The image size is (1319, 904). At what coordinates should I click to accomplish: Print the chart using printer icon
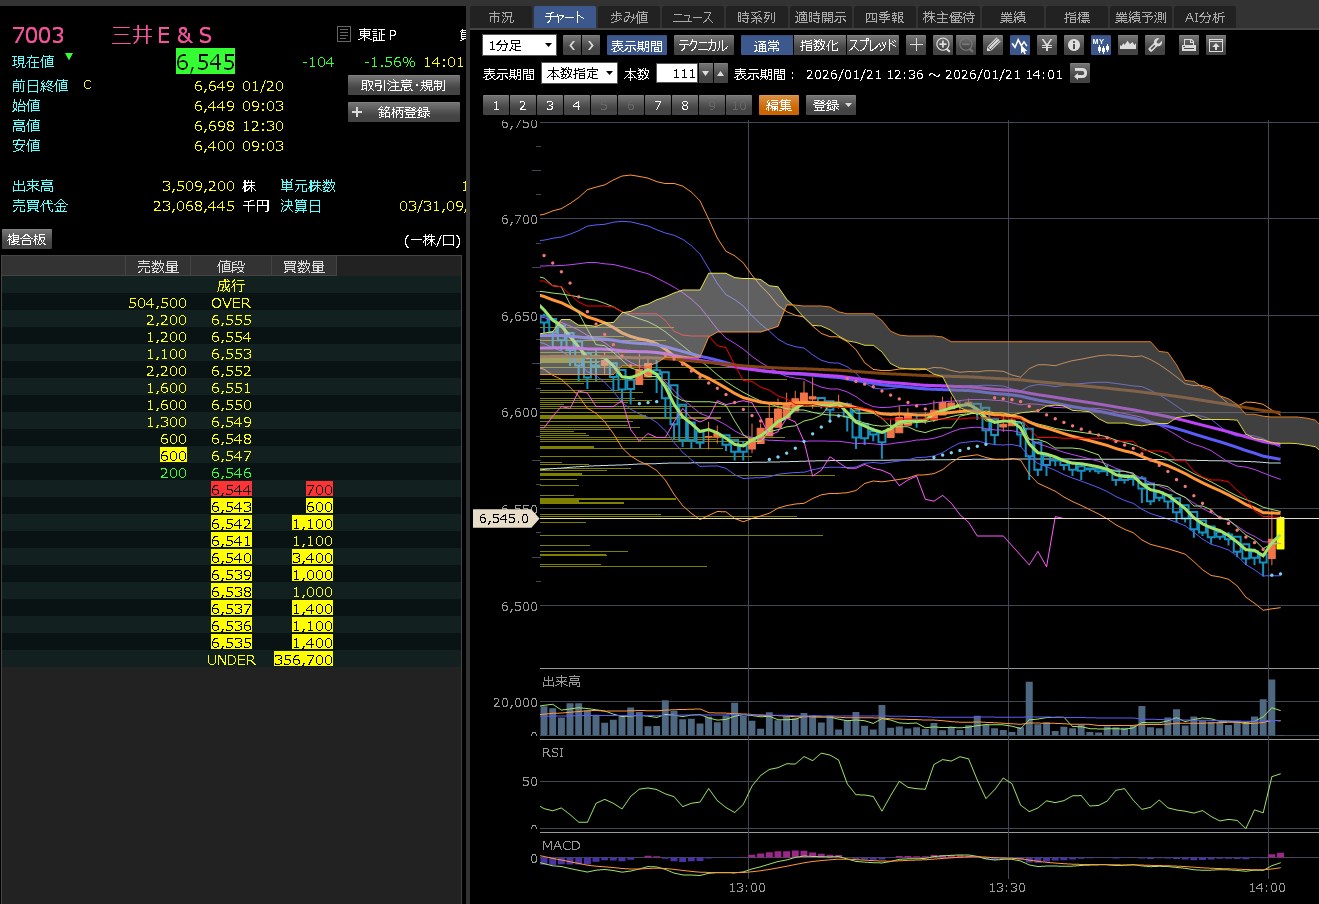(1188, 45)
